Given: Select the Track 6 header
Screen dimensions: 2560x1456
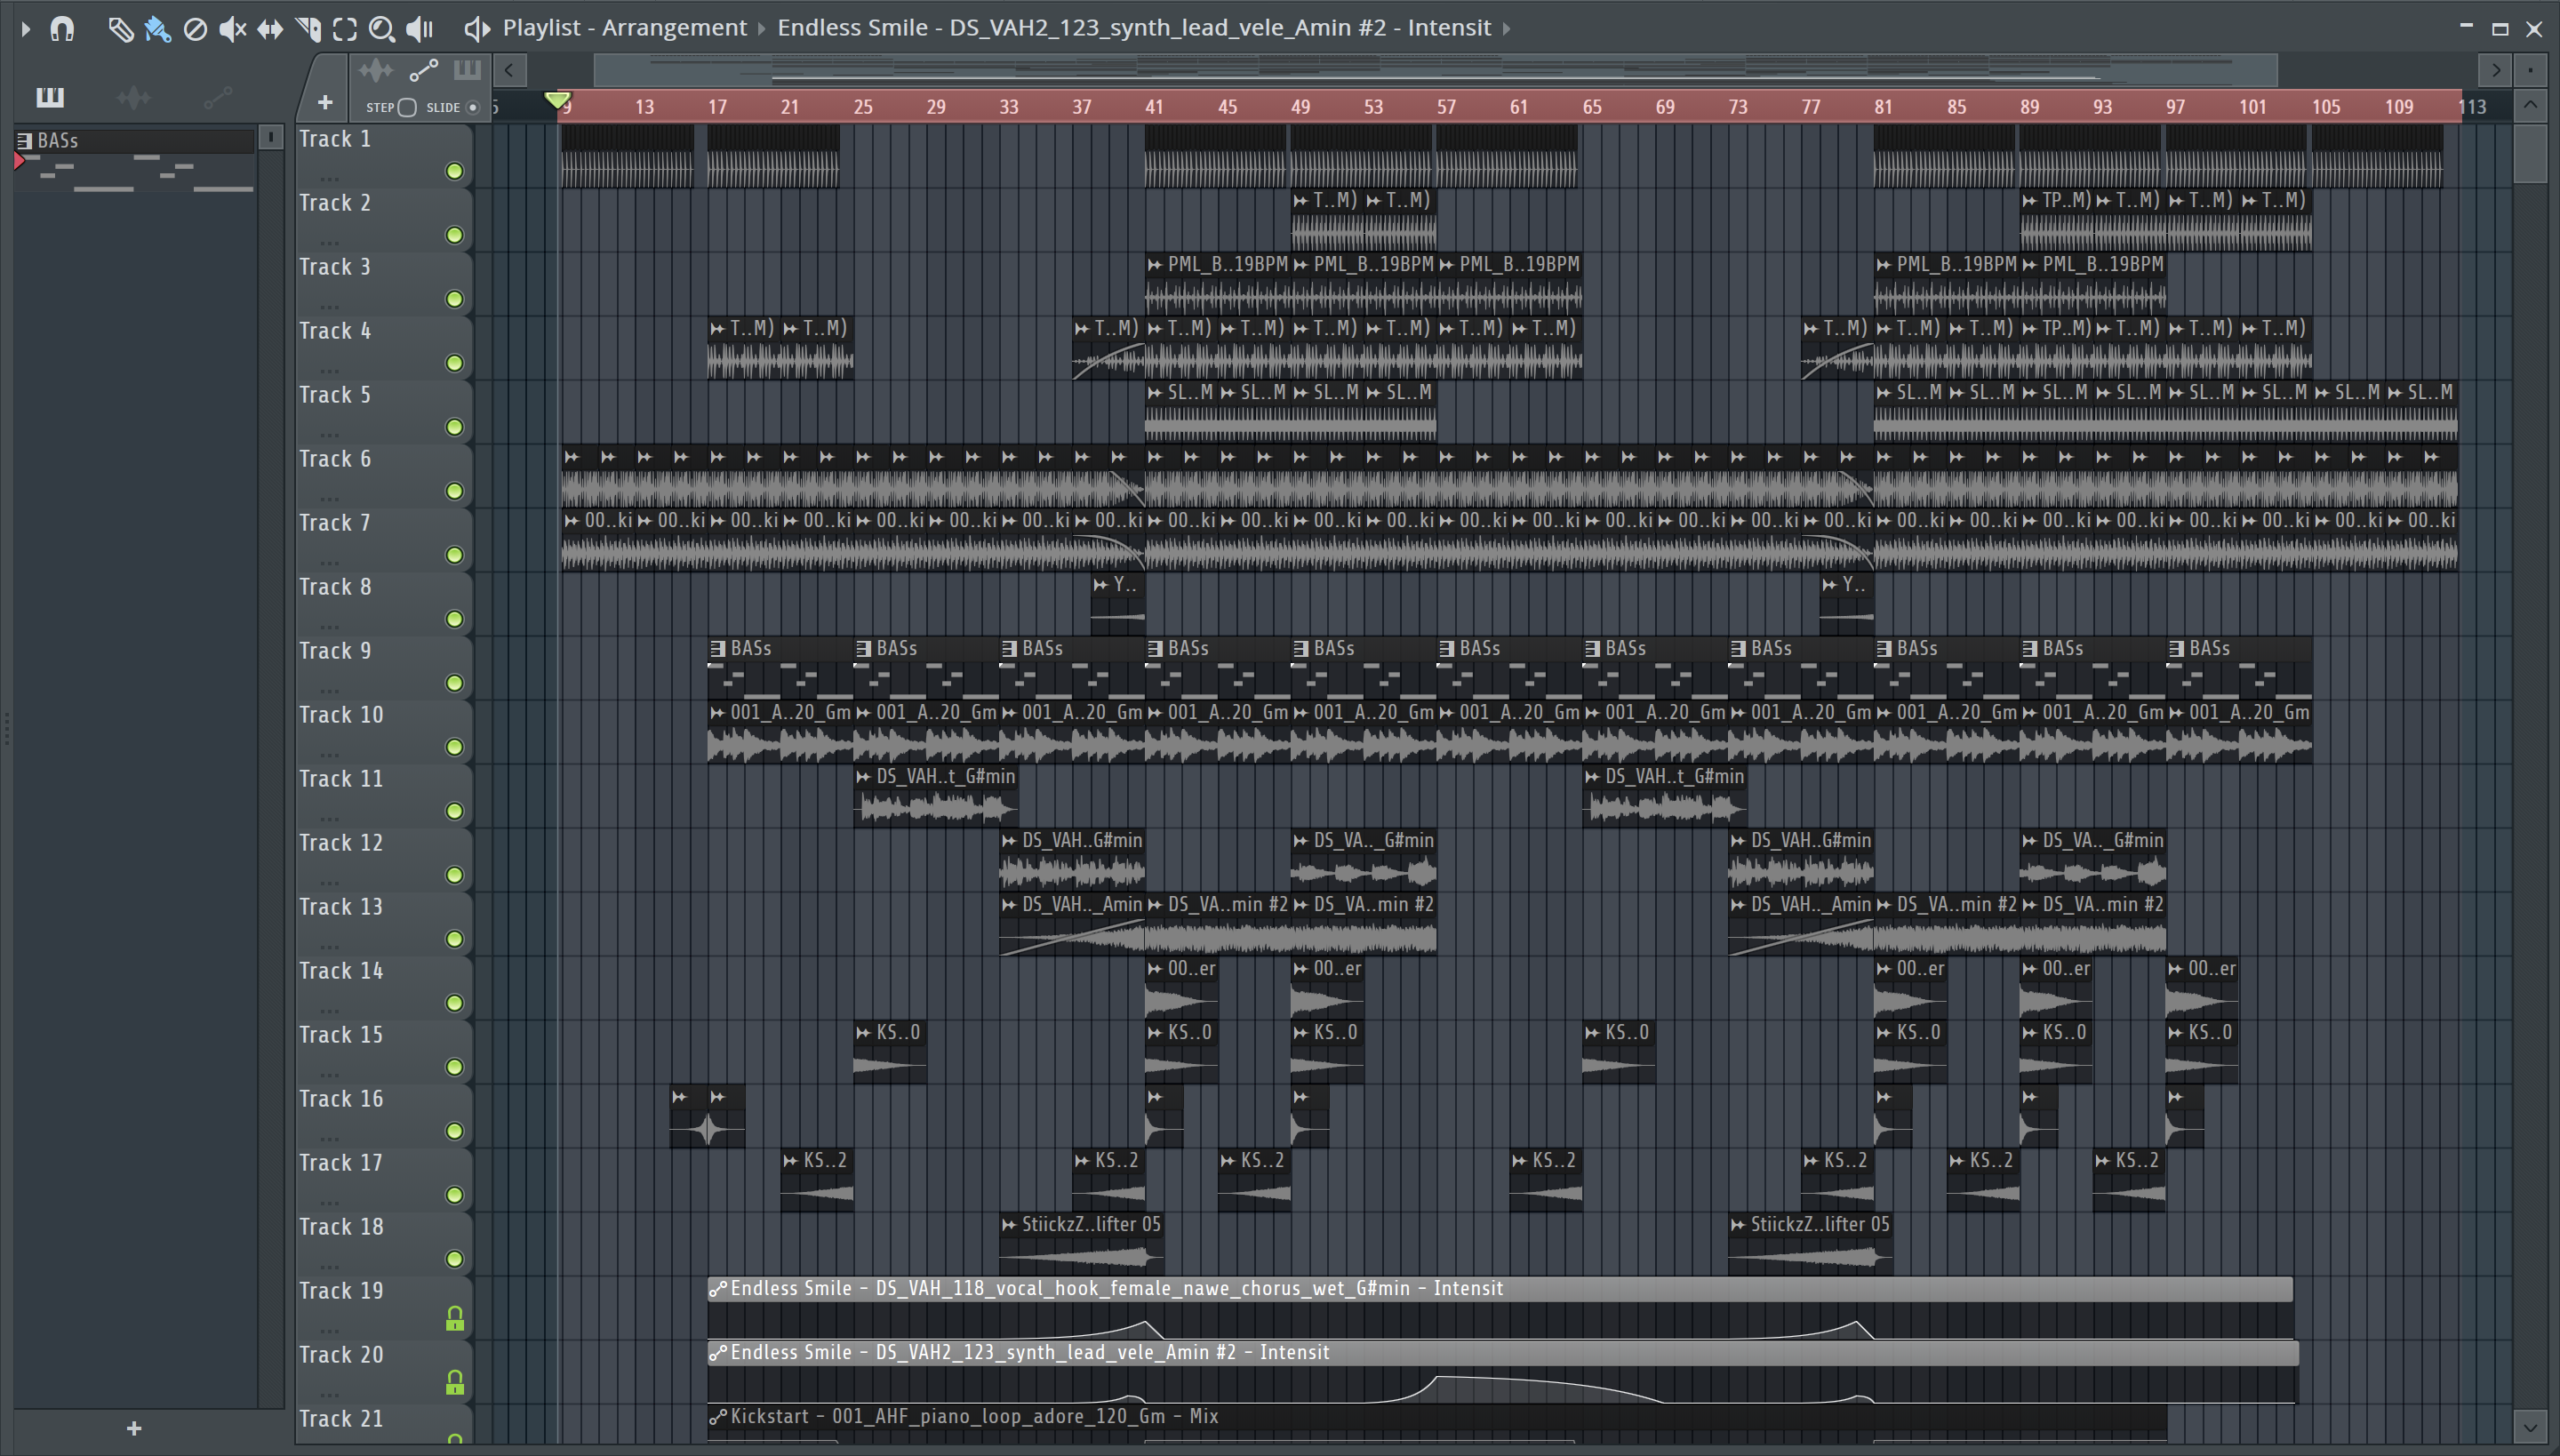Looking at the screenshot, I should coord(384,475).
